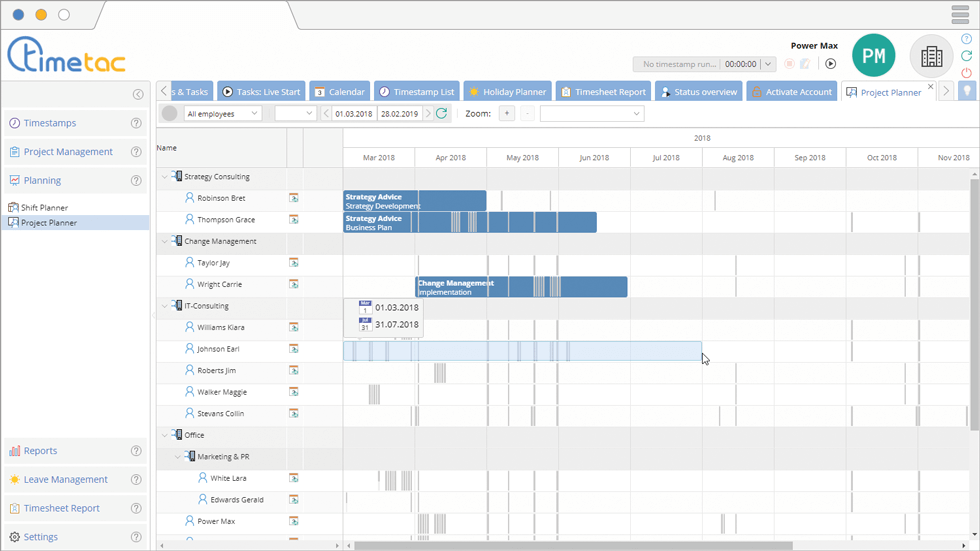
Task: Collapse the left sidebar with arrow icon
Action: [138, 94]
